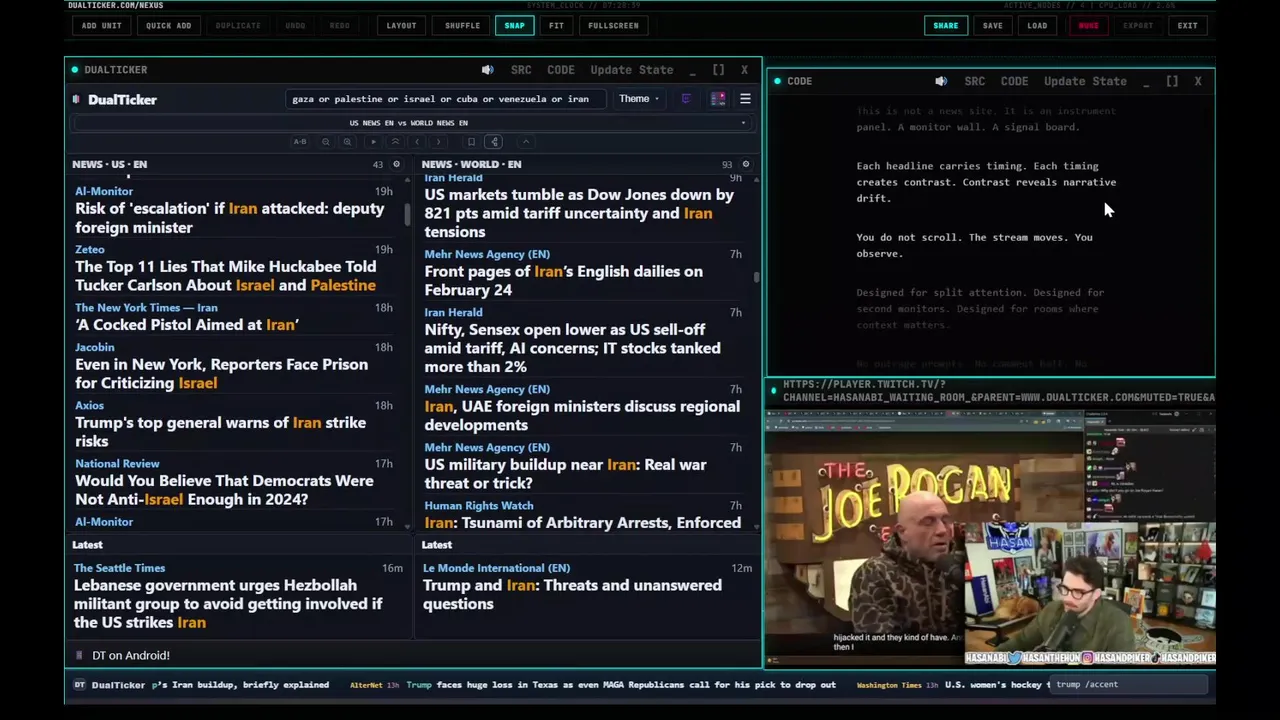Toggle the SNAP mode
Viewport: 1280px width, 720px height.
point(514,25)
